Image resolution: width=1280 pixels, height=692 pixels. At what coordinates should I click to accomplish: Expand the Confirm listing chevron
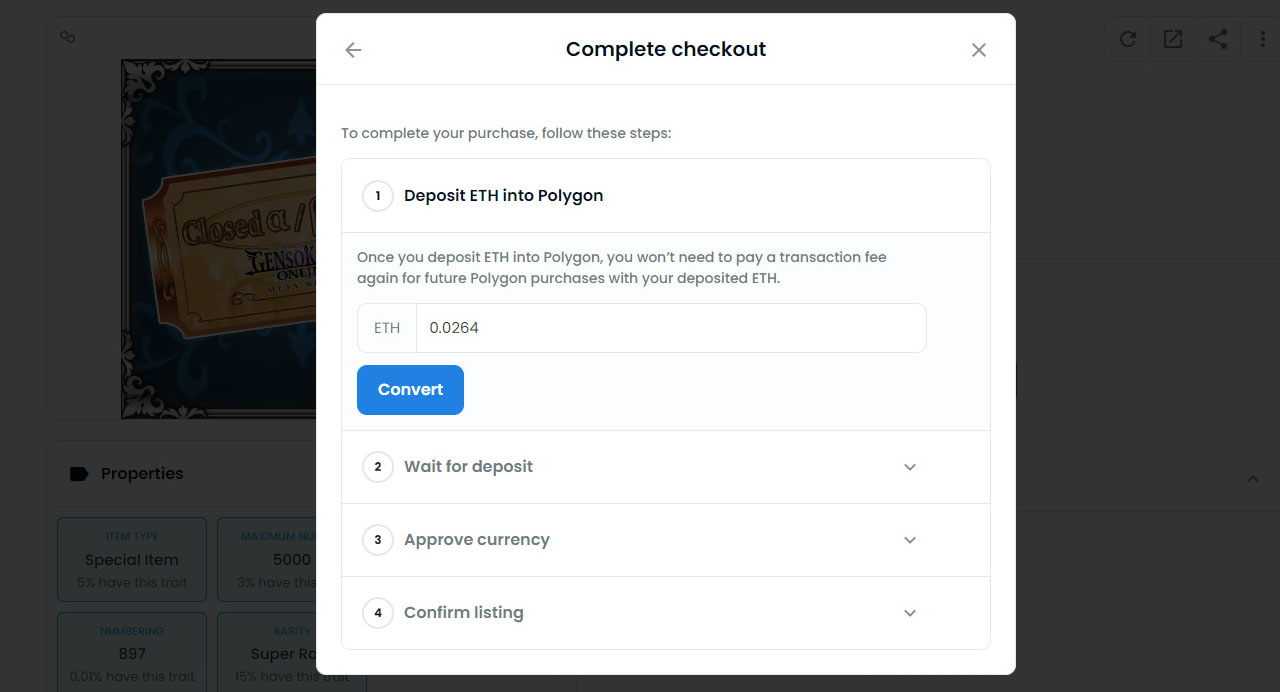(910, 613)
